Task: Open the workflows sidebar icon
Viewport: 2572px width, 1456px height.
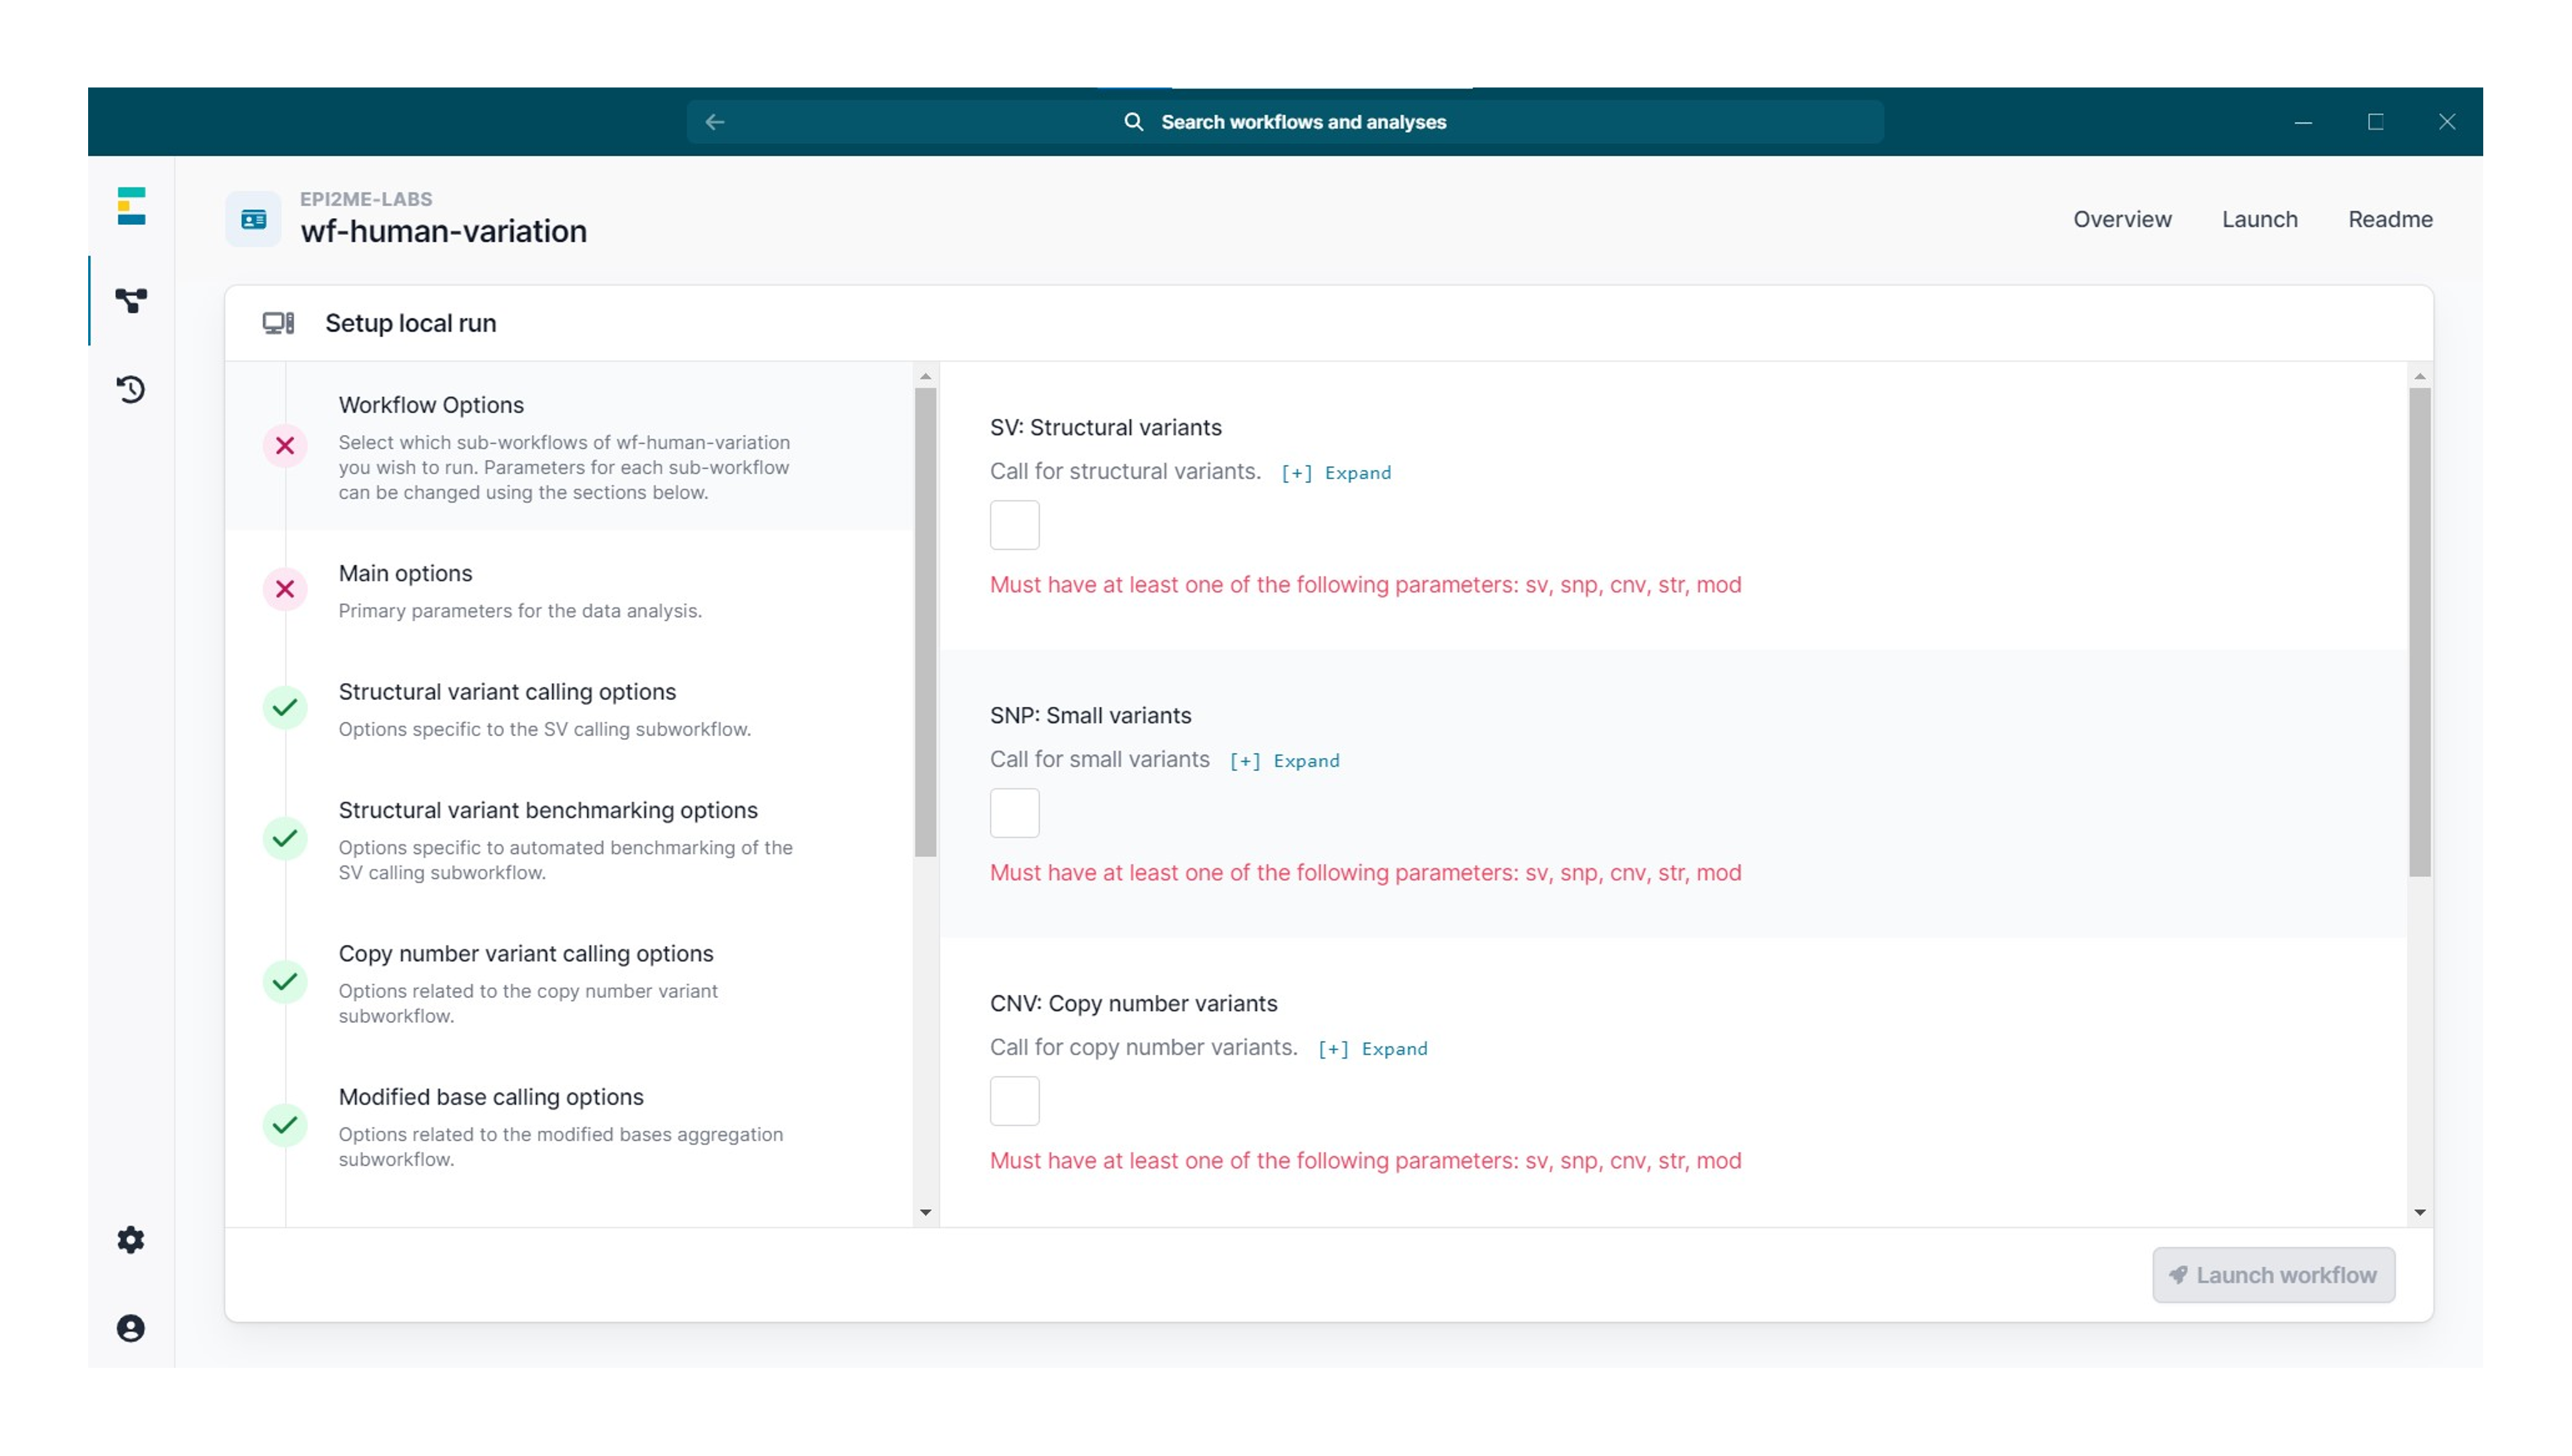Action: point(131,300)
